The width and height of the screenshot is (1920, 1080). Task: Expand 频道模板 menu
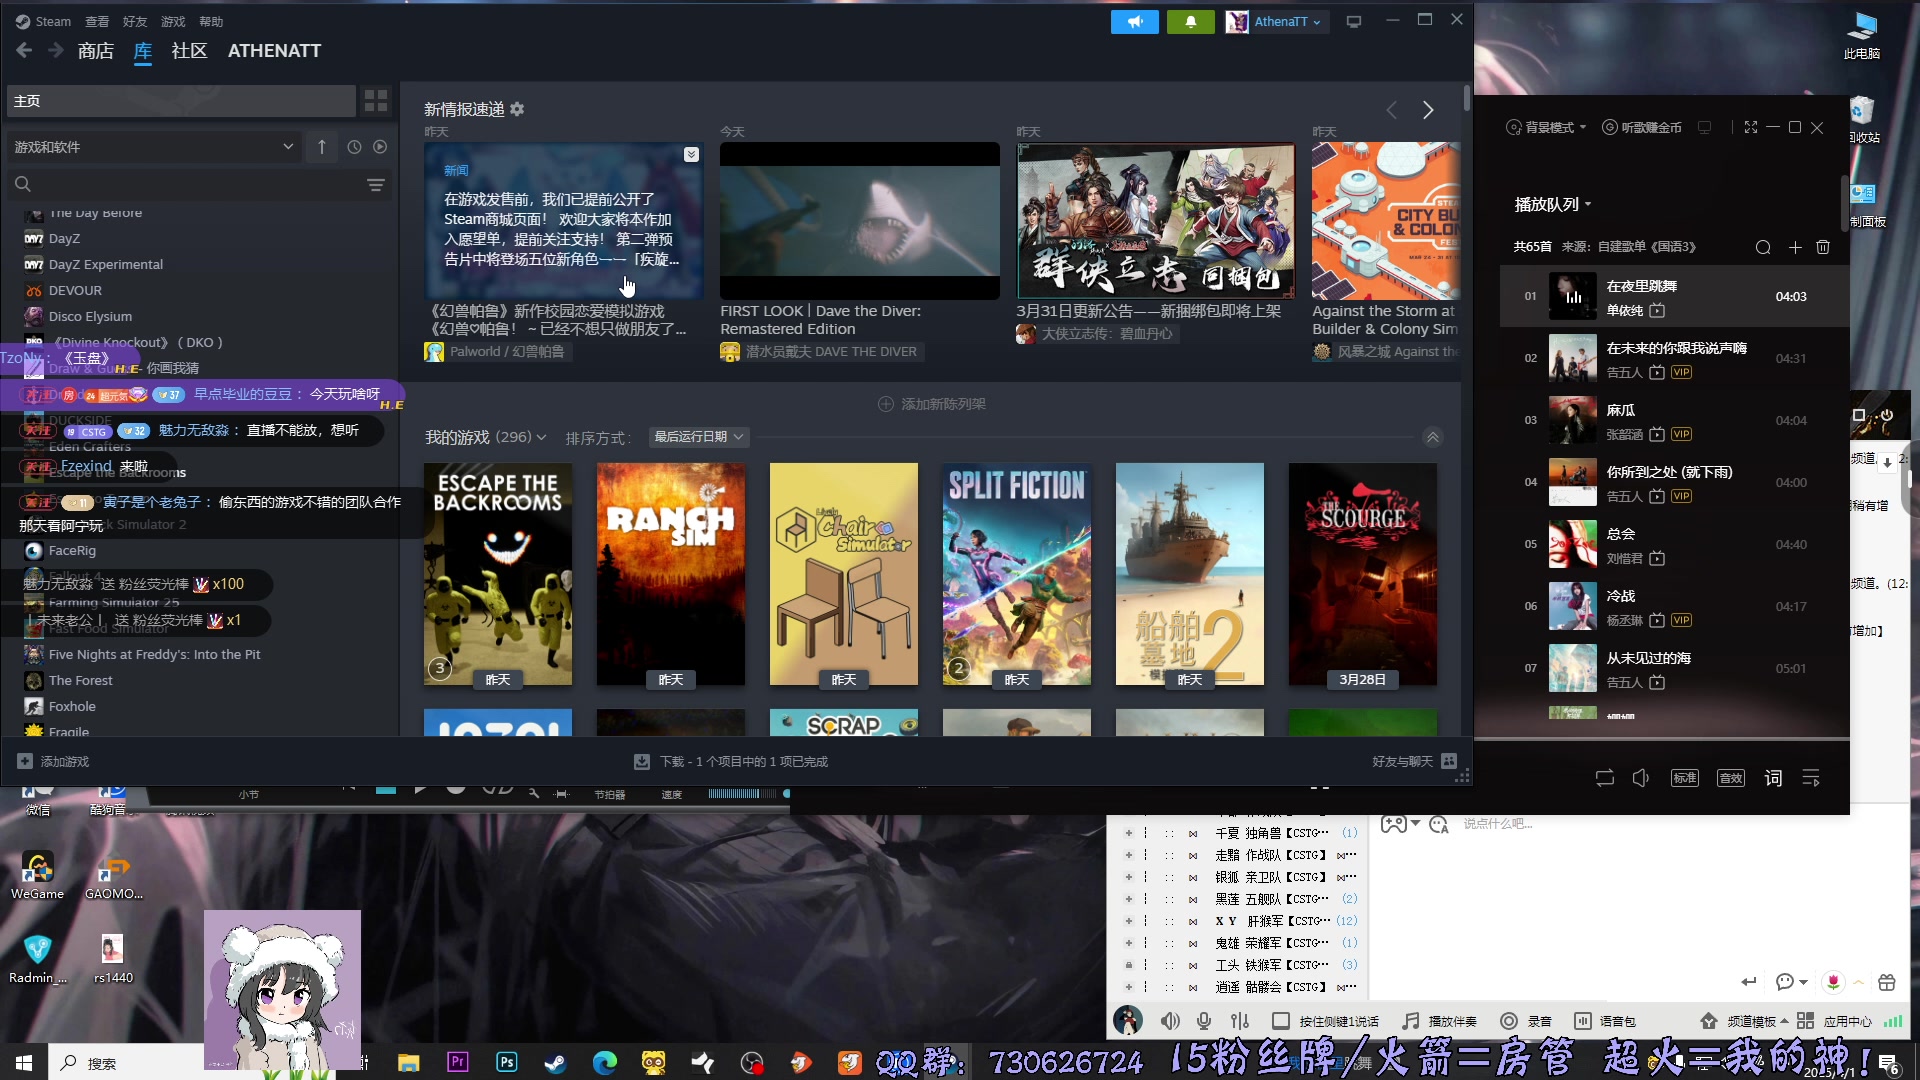point(1745,1021)
